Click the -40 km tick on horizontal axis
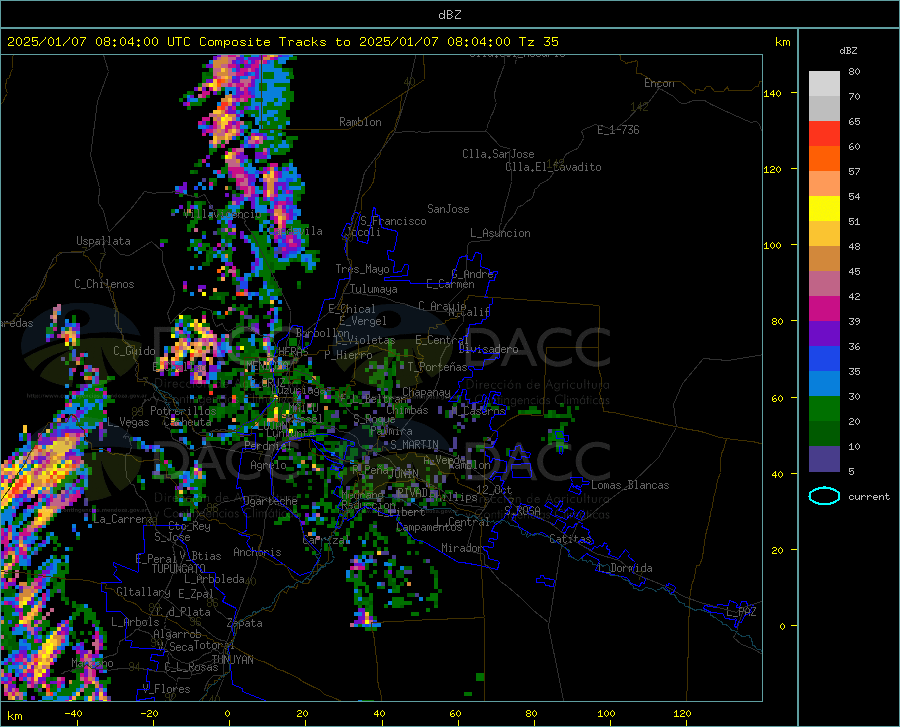 coord(73,713)
